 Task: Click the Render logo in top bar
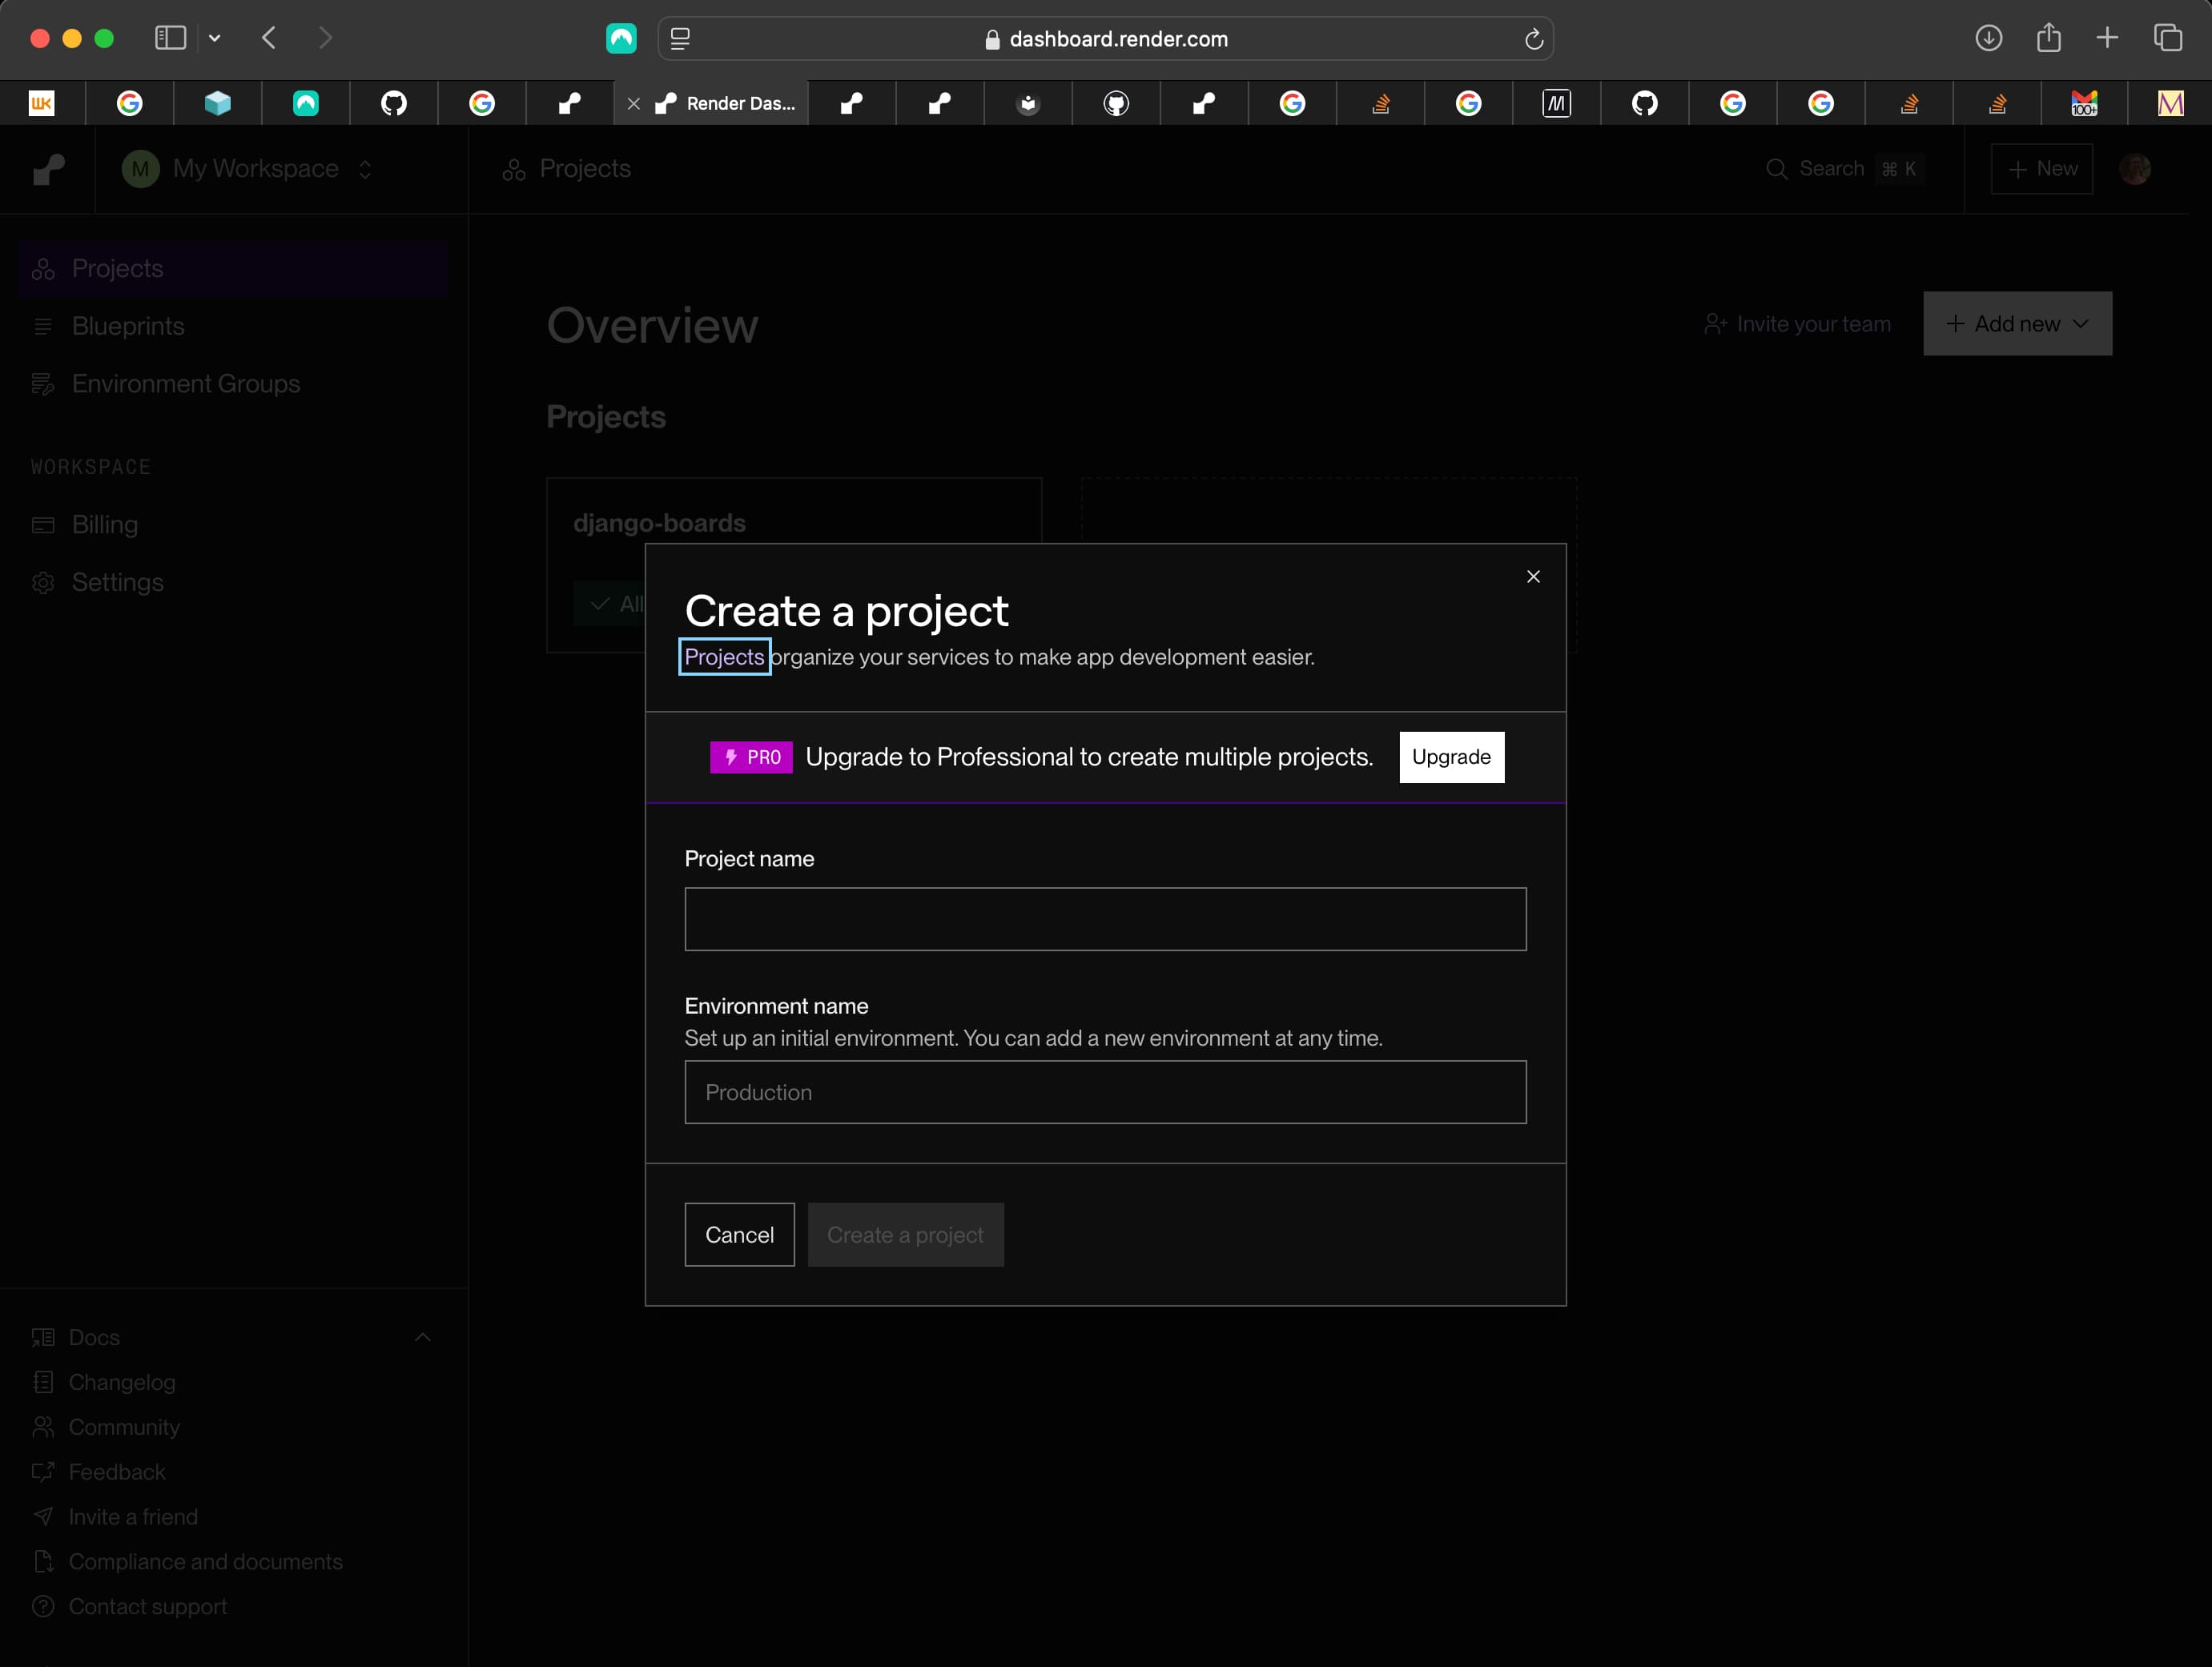coord(48,169)
